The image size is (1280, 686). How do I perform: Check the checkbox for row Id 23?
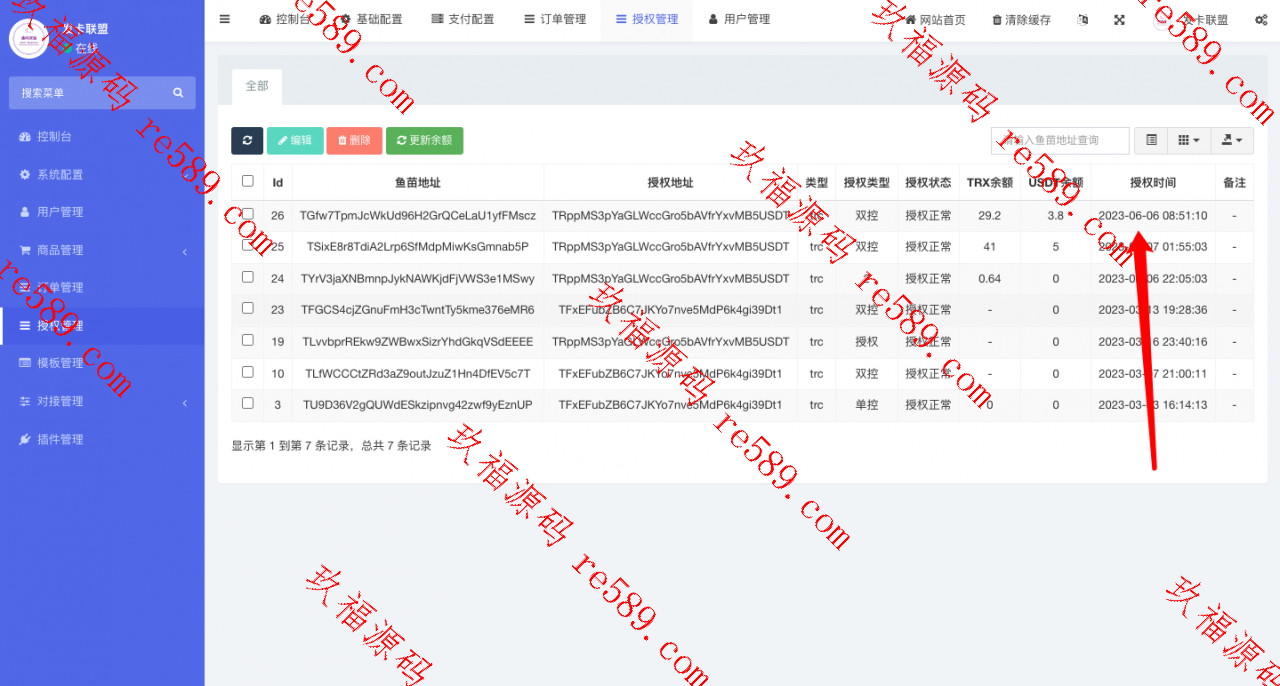pos(248,308)
